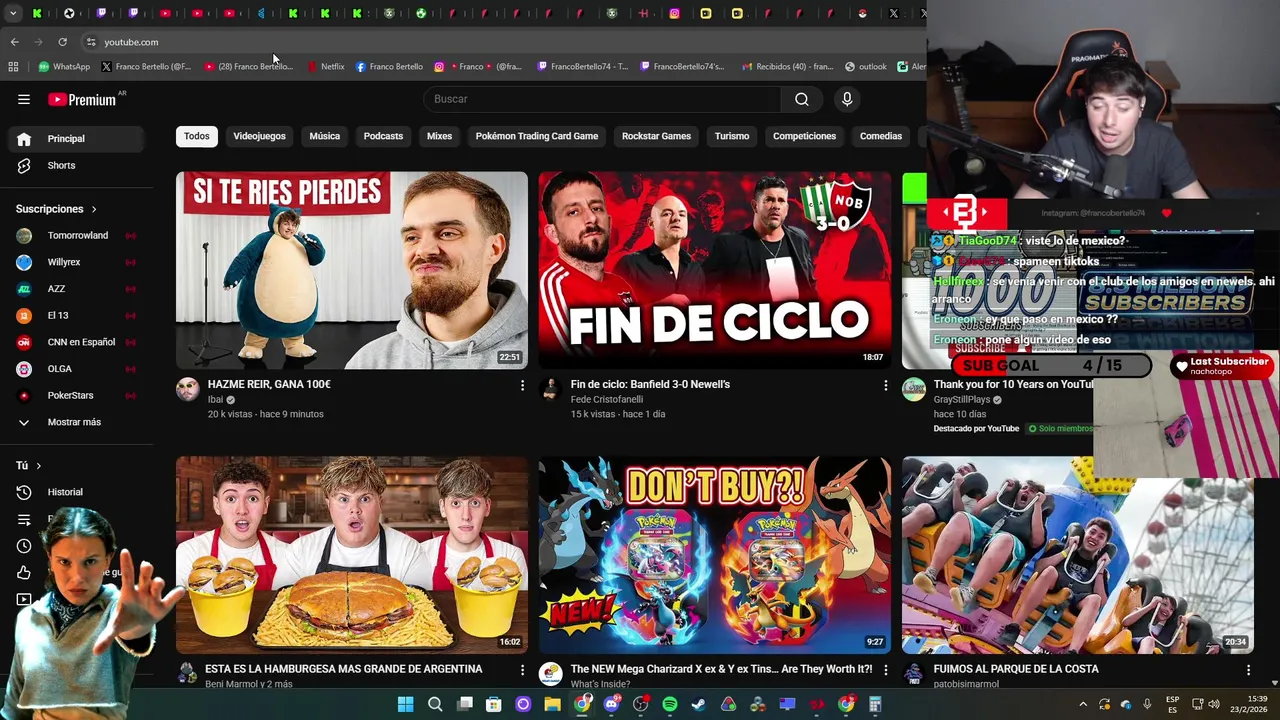Open Windows taskbar search

(x=435, y=704)
